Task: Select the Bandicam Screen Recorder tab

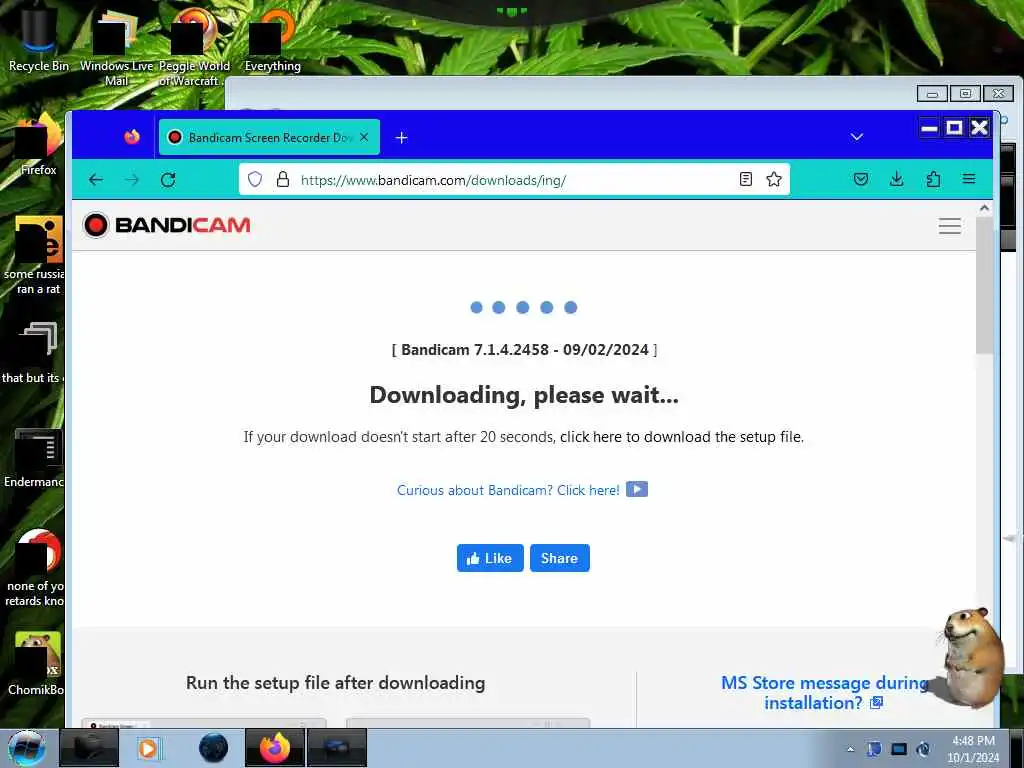Action: 269,137
